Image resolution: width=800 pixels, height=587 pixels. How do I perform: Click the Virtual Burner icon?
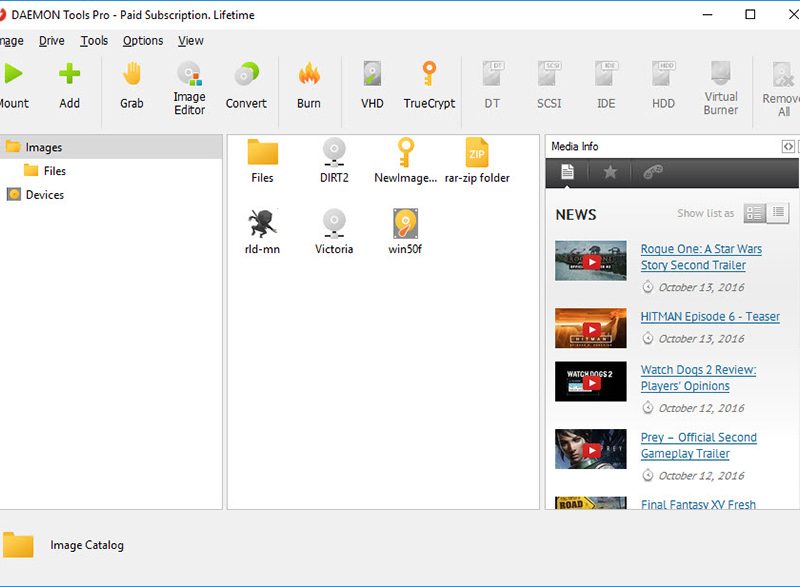[721, 73]
